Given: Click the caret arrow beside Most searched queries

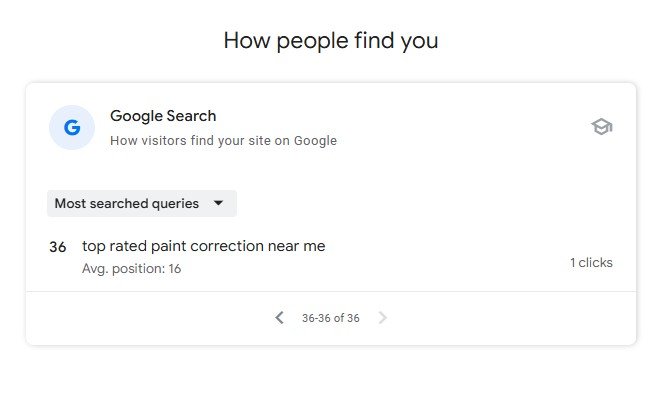Looking at the screenshot, I should pos(218,203).
